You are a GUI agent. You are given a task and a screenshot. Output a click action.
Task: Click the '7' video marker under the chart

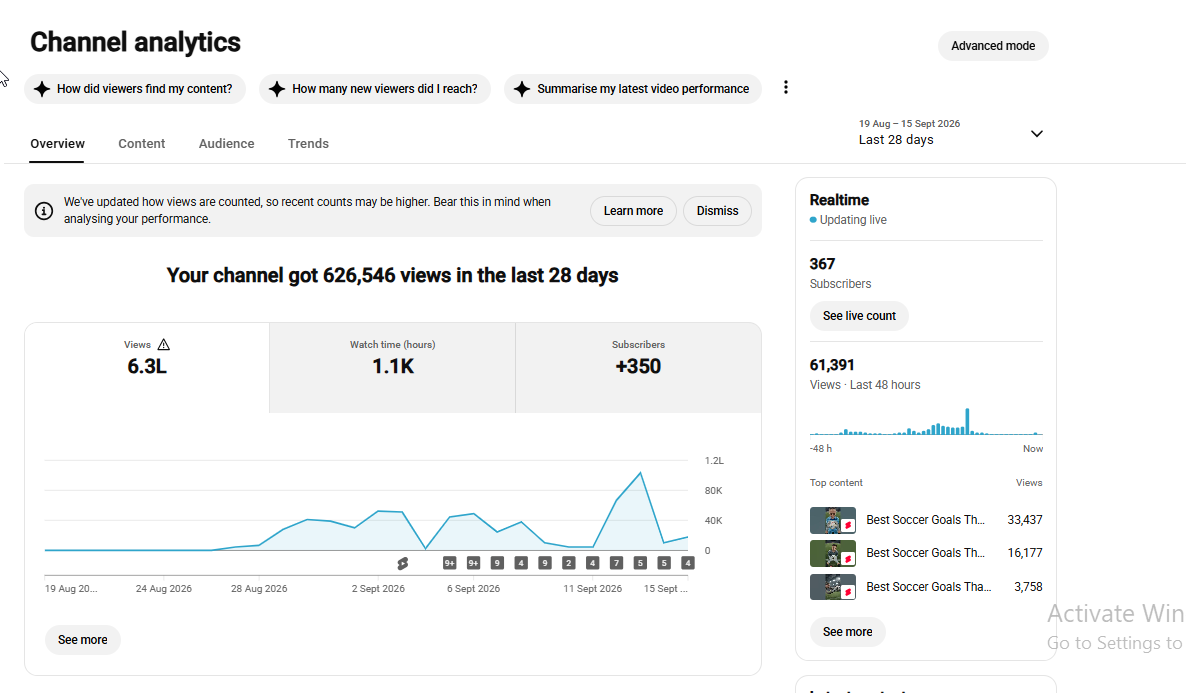pos(616,563)
